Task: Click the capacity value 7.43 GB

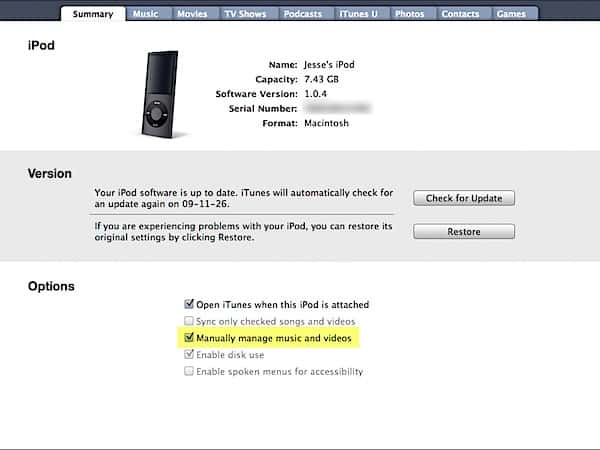Action: coord(321,79)
